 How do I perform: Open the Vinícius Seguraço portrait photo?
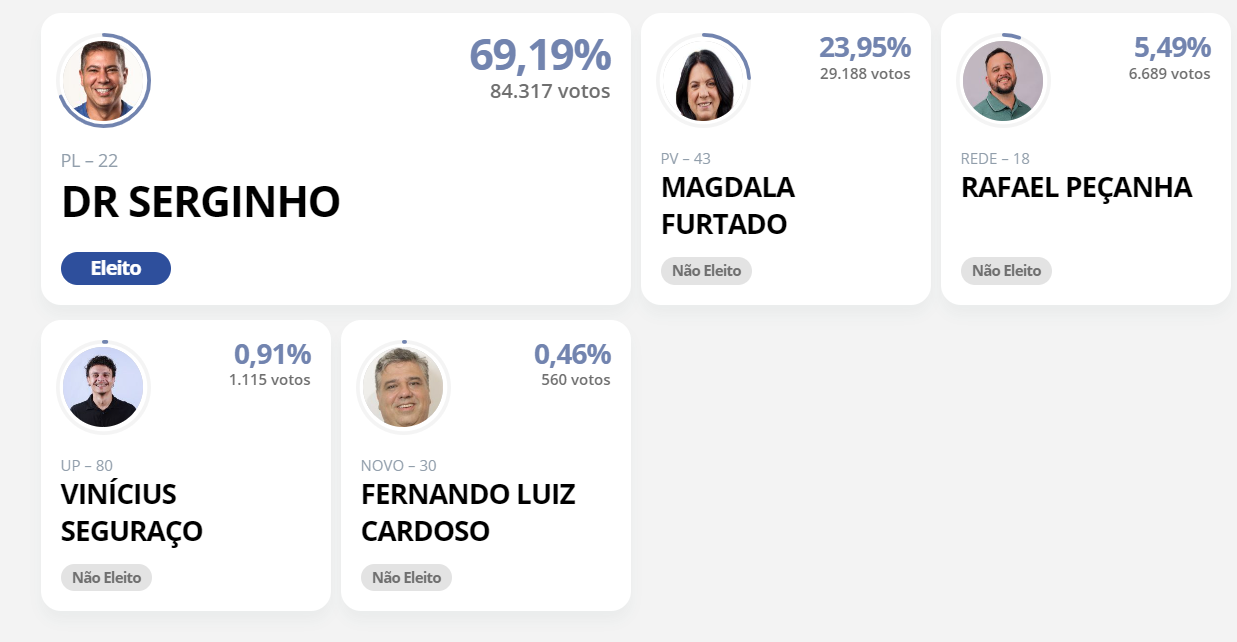tap(104, 387)
